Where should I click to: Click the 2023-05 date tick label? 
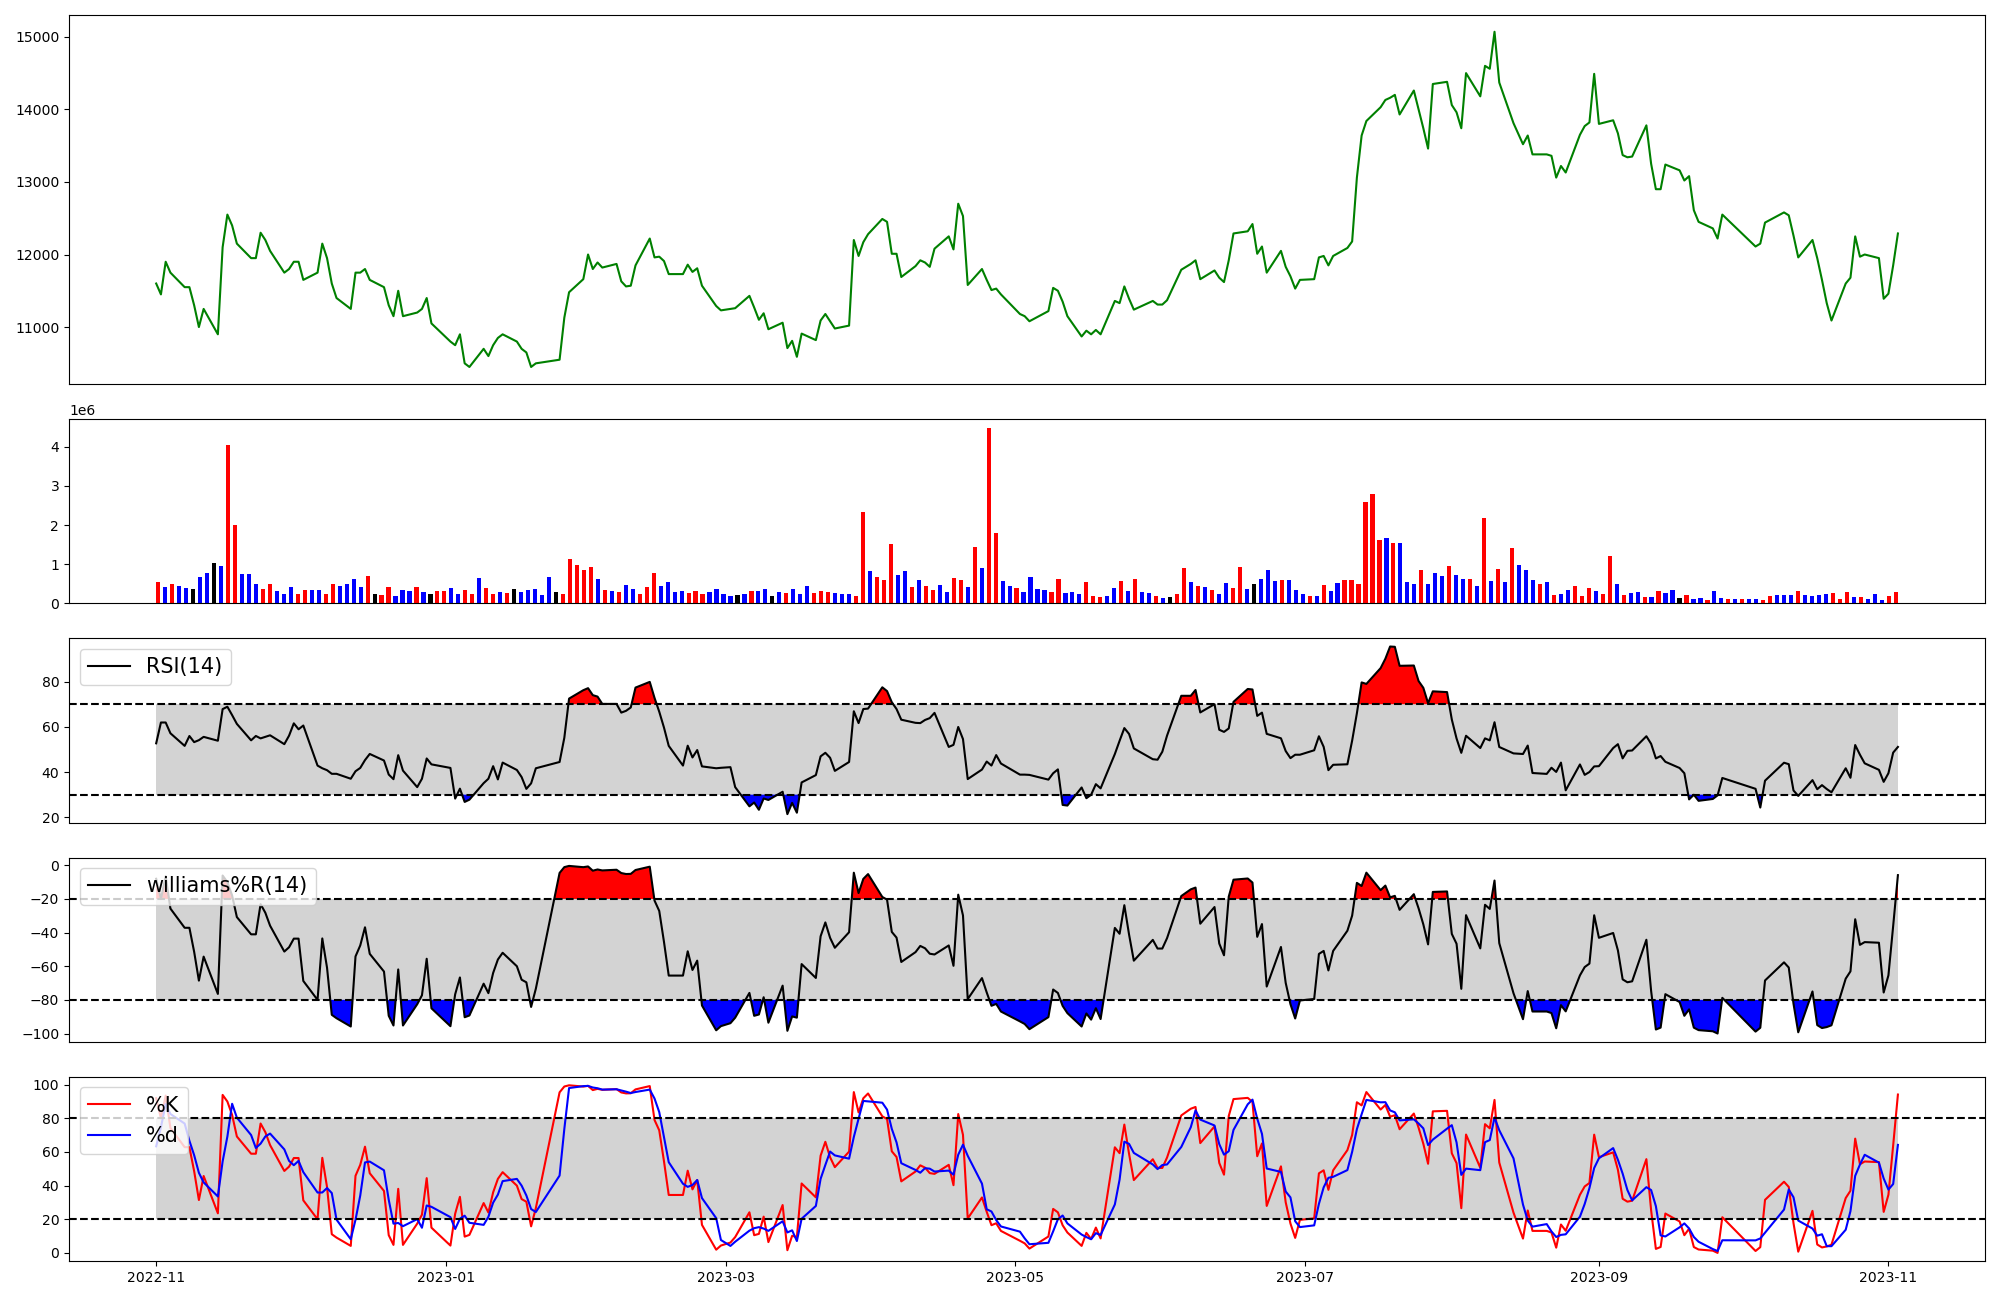coord(1015,1277)
